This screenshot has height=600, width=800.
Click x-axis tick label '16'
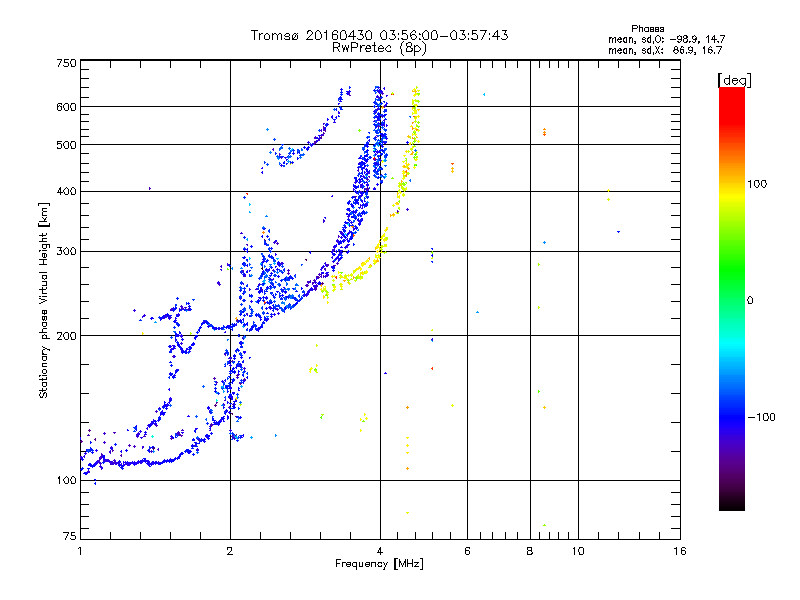coord(680,551)
